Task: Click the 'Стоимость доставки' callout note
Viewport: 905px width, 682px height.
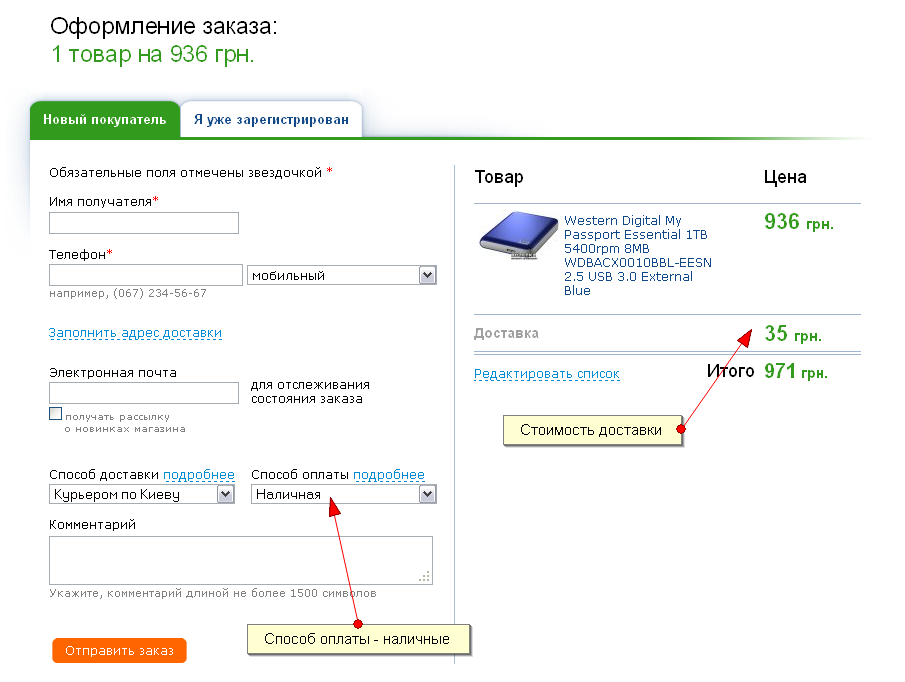Action: [591, 431]
